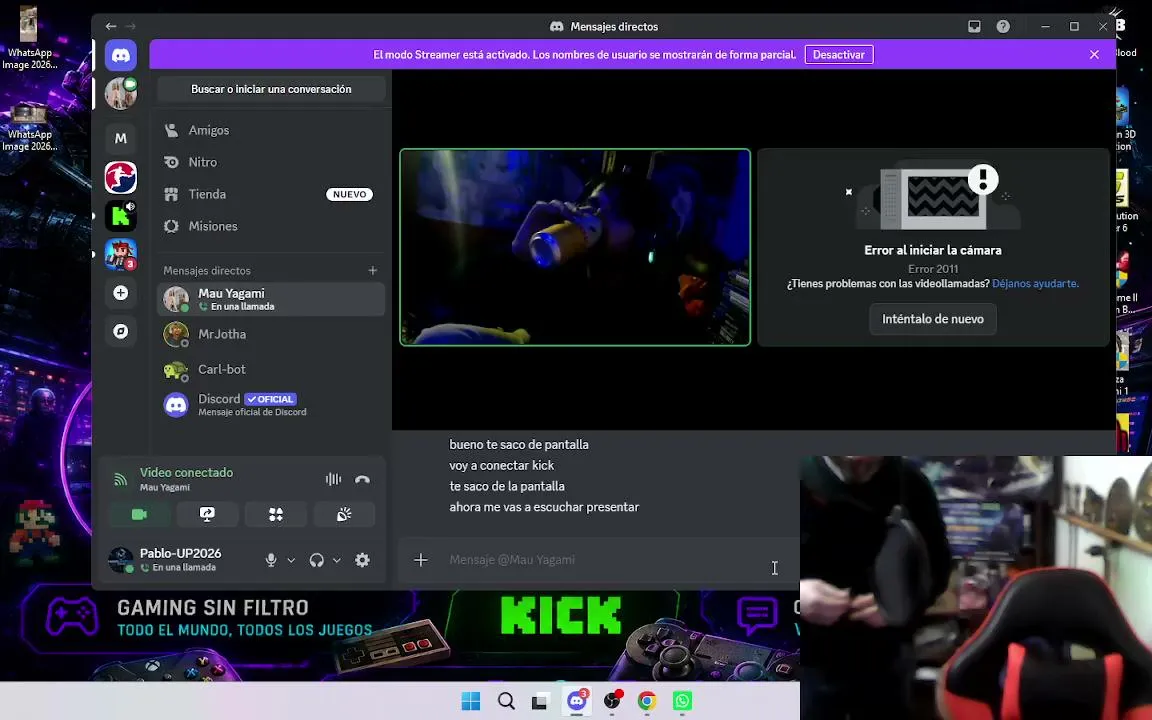Viewport: 1152px width, 720px height.
Task: Select top WhatsApp Image desktop file
Action: pyautogui.click(x=29, y=37)
